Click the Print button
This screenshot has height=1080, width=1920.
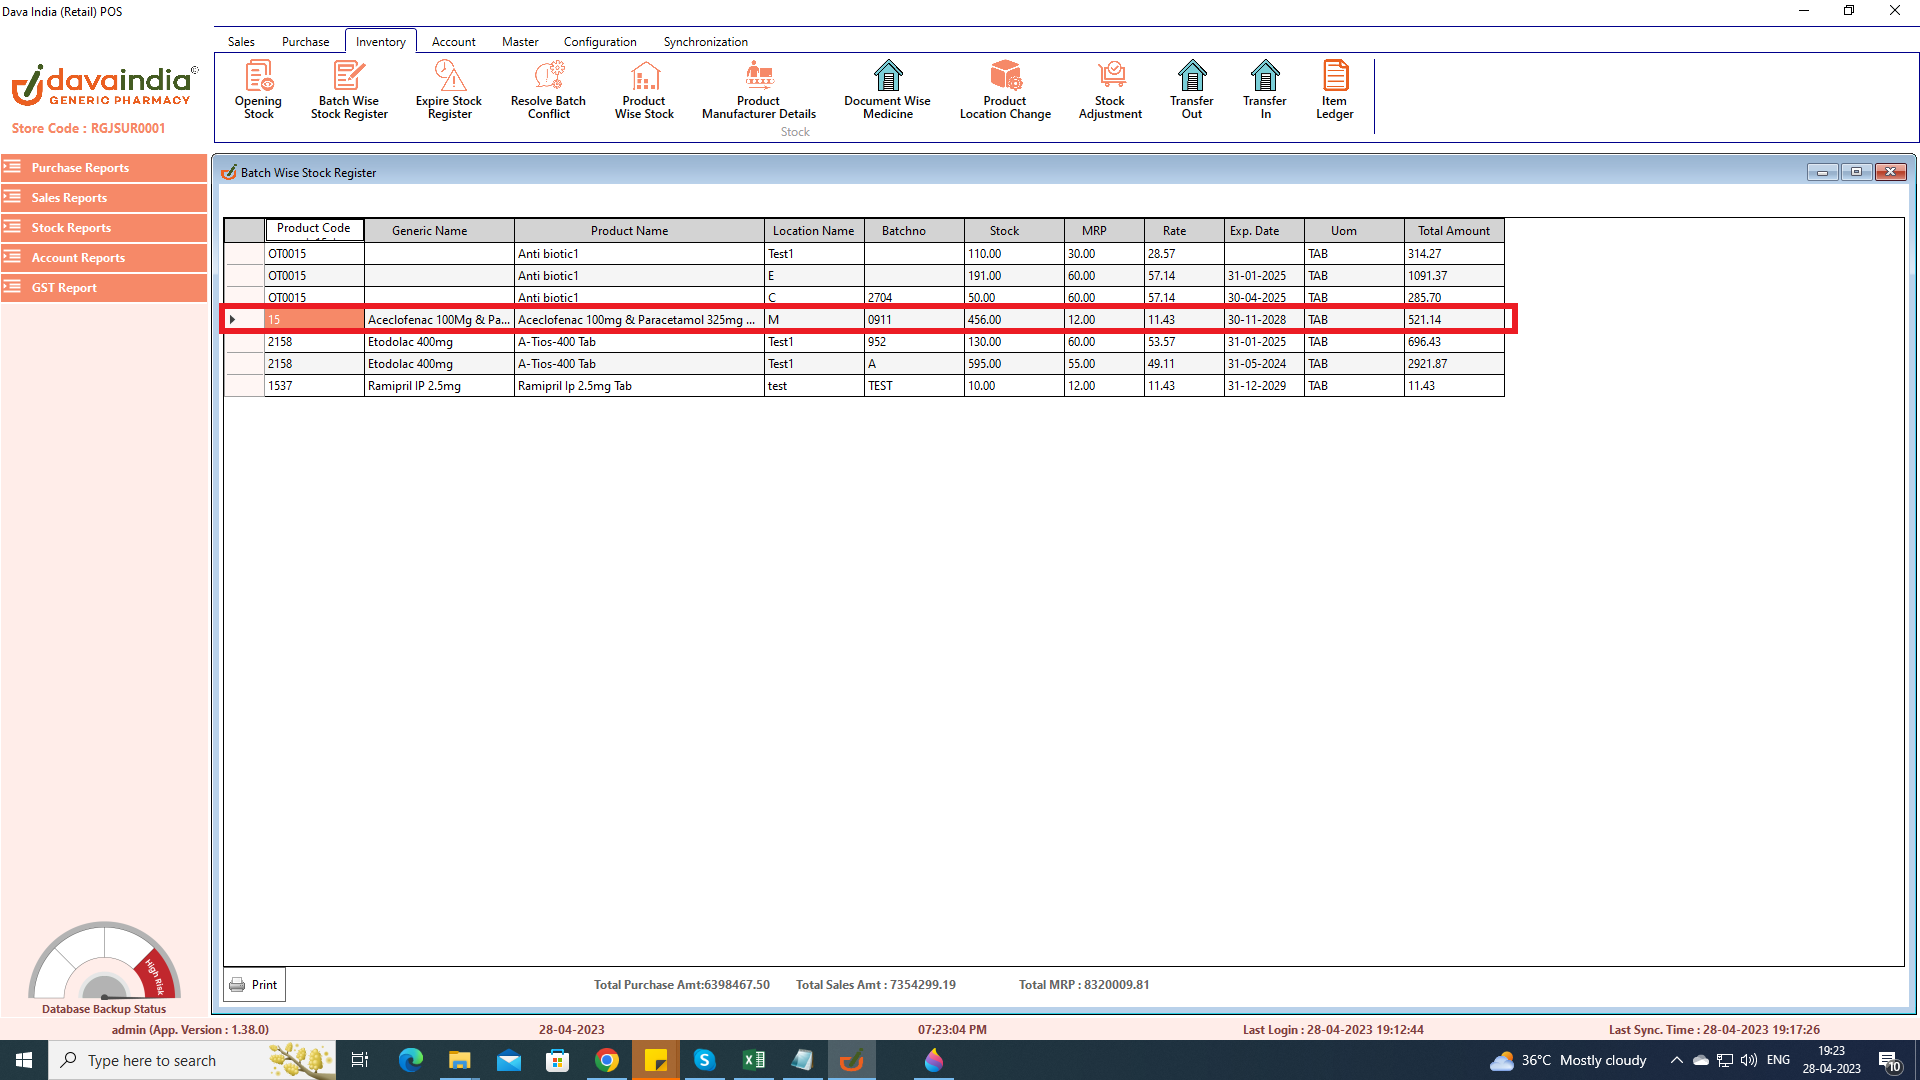coord(254,985)
